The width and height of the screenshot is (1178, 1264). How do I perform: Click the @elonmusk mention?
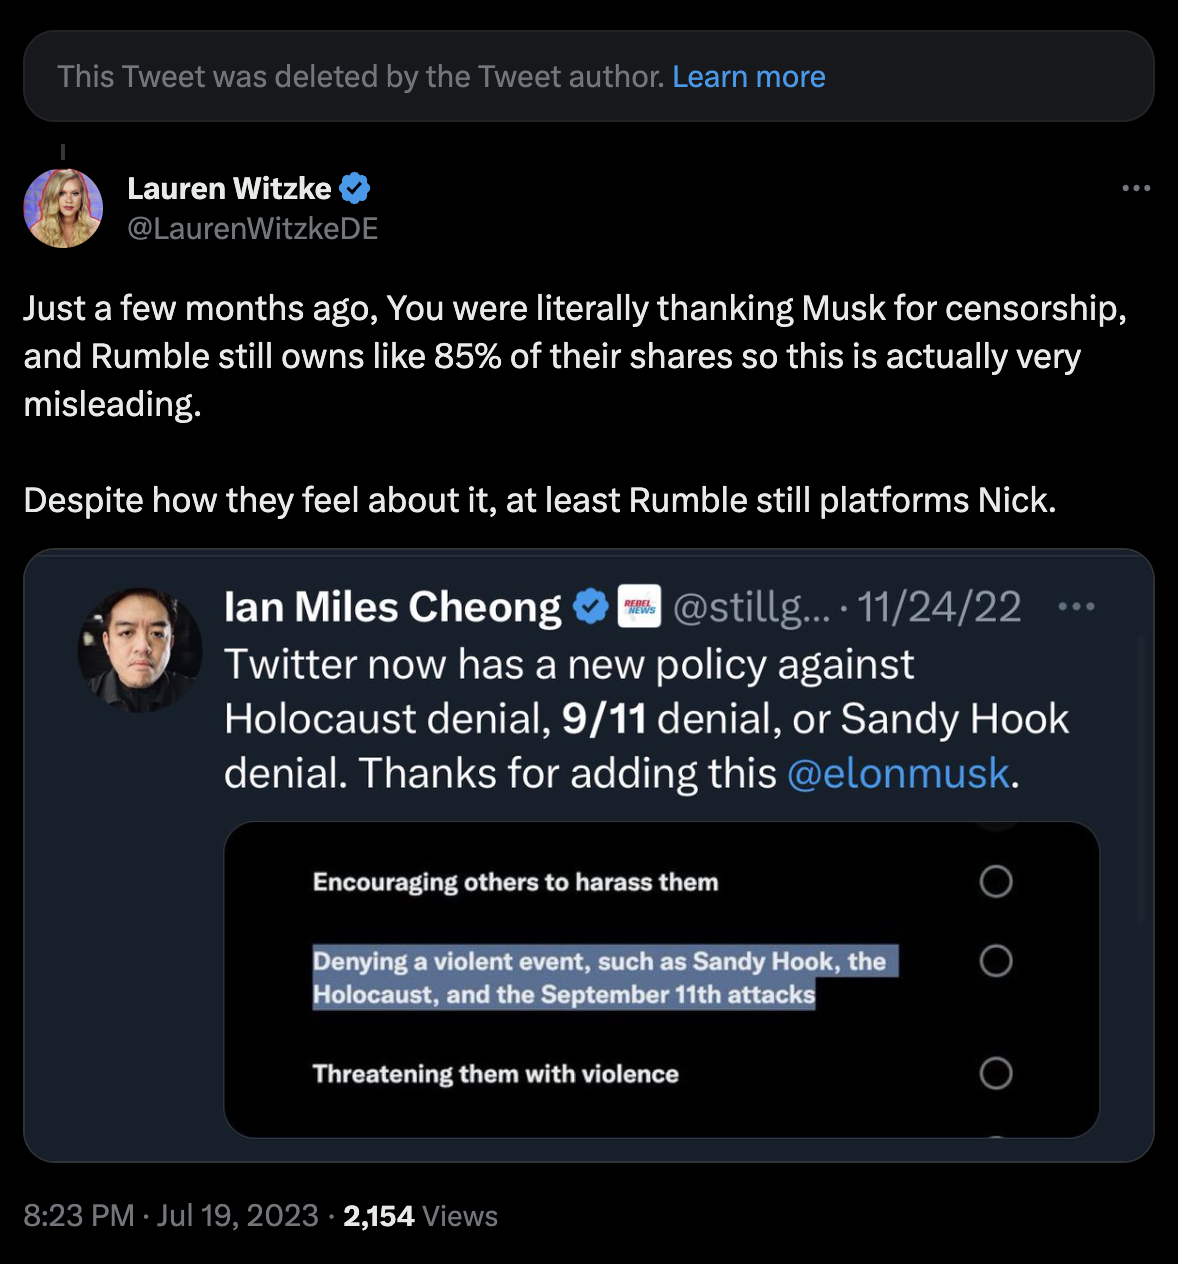coord(898,773)
